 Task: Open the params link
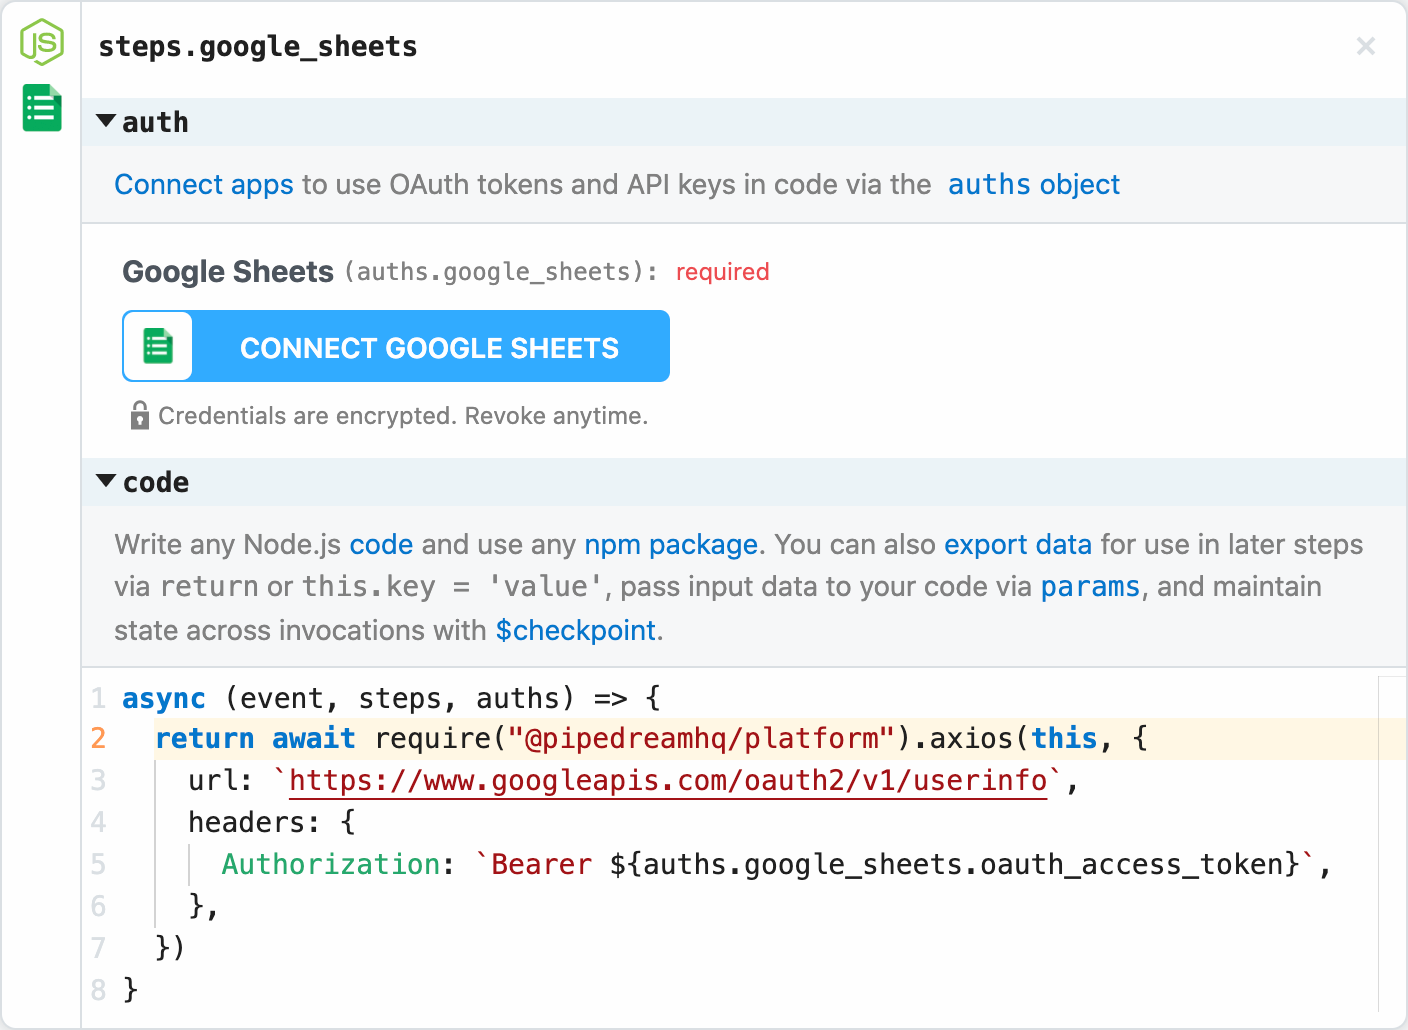tap(1090, 587)
